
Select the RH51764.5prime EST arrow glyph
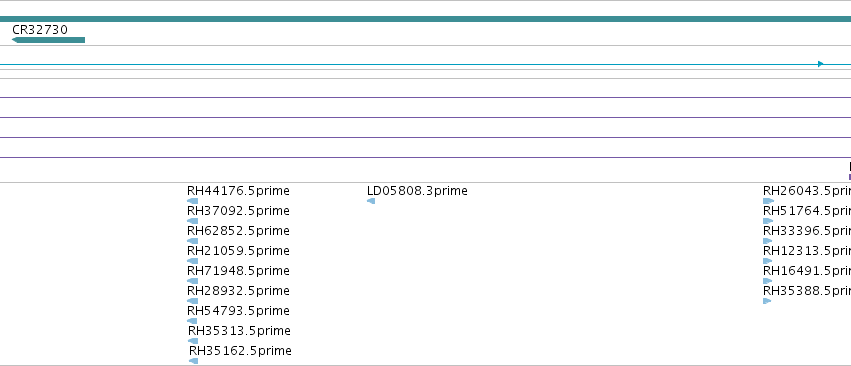pos(768,221)
